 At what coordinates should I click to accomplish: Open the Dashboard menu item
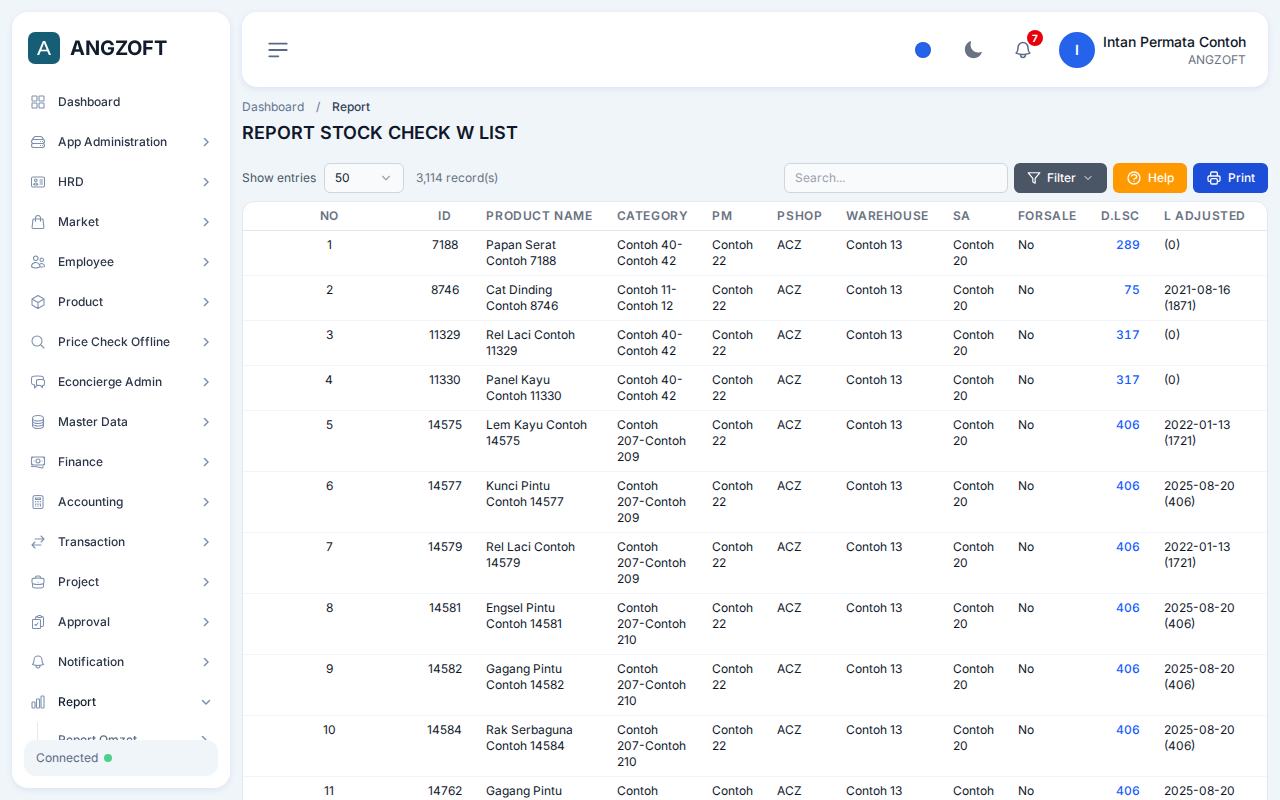click(121, 102)
